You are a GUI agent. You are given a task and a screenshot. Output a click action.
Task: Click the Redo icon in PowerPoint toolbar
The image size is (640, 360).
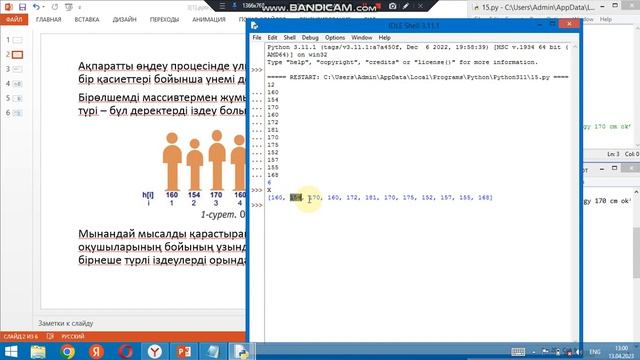point(55,7)
